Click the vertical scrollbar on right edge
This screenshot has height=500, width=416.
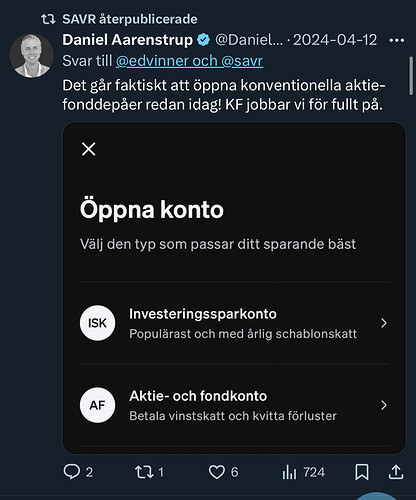click(x=411, y=76)
